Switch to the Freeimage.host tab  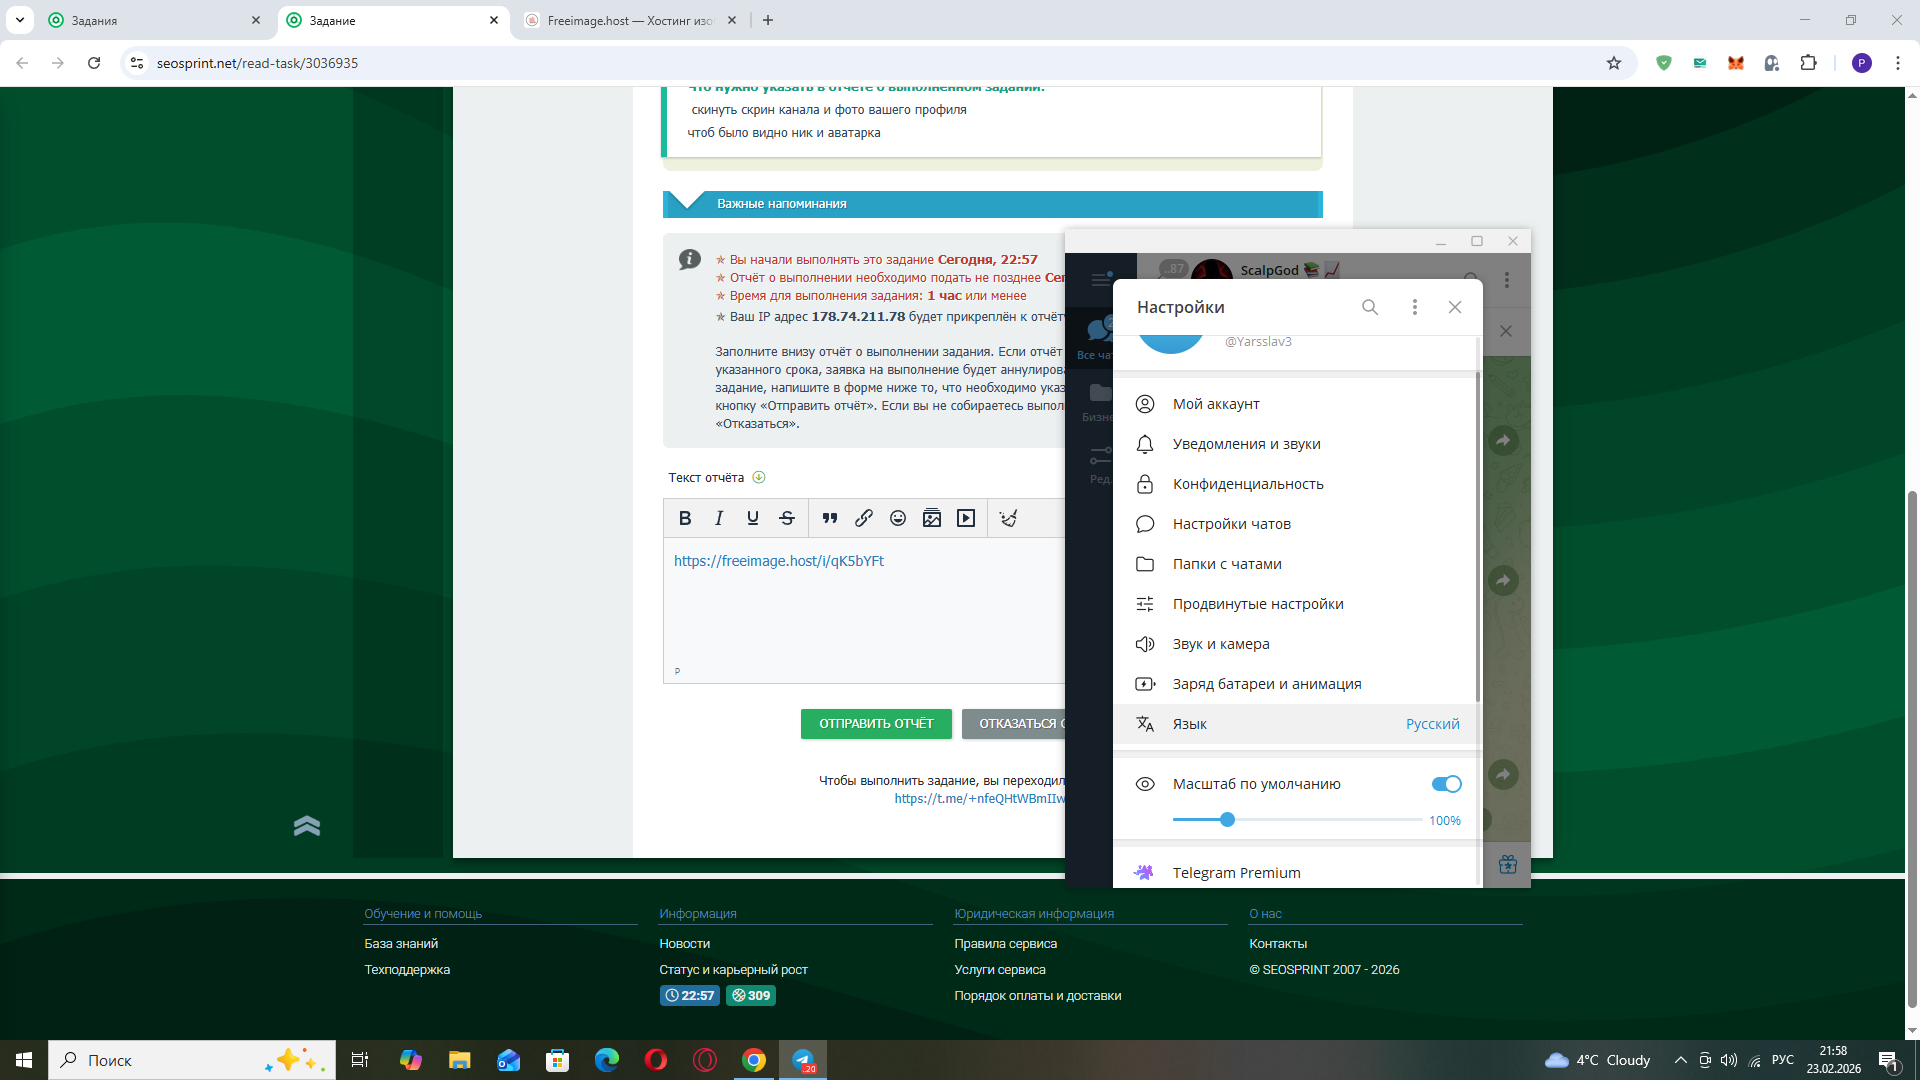click(630, 20)
